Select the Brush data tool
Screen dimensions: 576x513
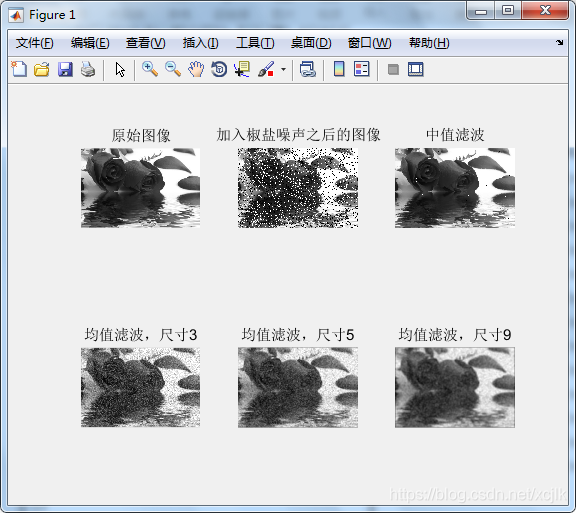click(x=266, y=69)
